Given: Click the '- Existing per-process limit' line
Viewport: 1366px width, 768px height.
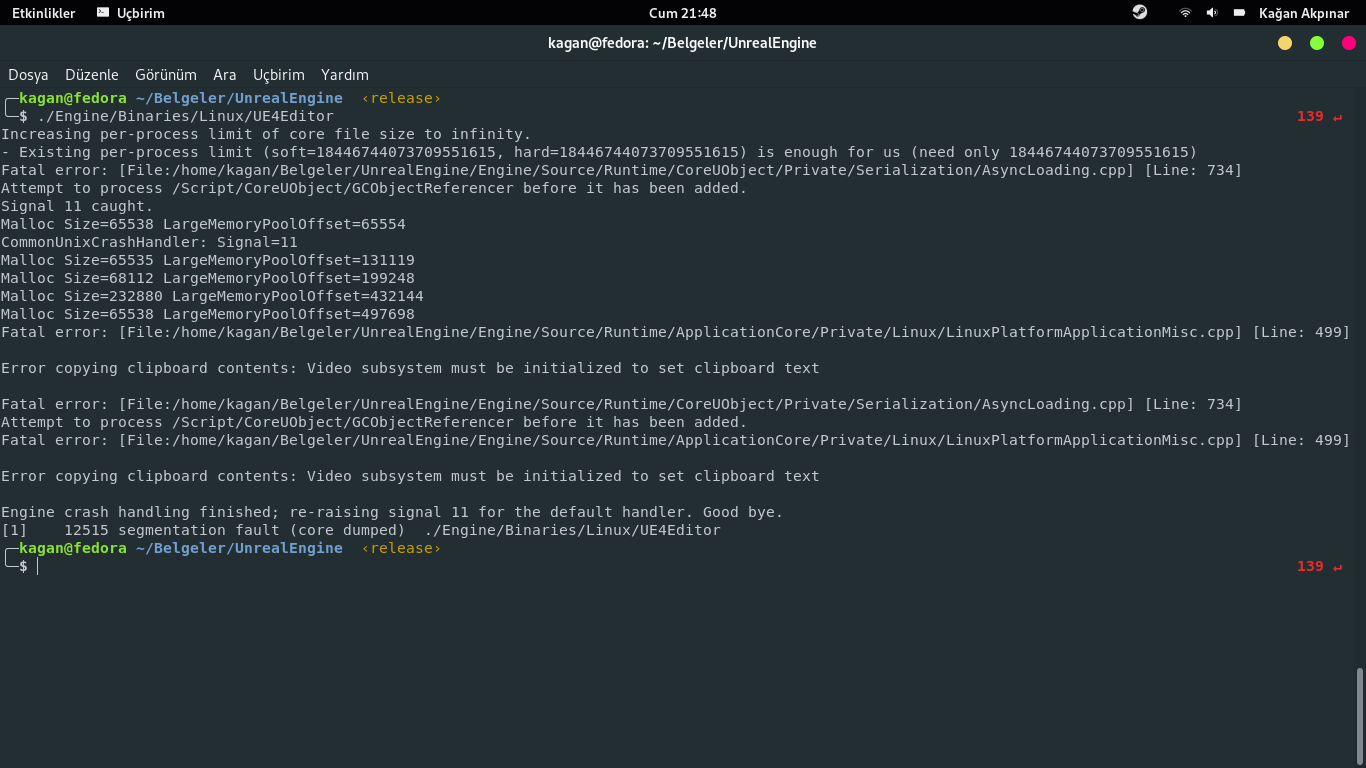Looking at the screenshot, I should pyautogui.click(x=599, y=152).
